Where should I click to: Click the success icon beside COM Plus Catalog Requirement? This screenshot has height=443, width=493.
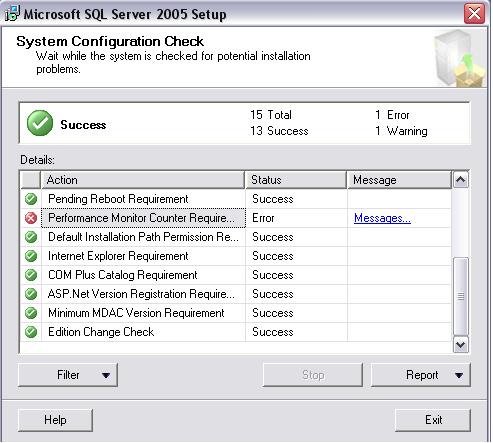31,275
